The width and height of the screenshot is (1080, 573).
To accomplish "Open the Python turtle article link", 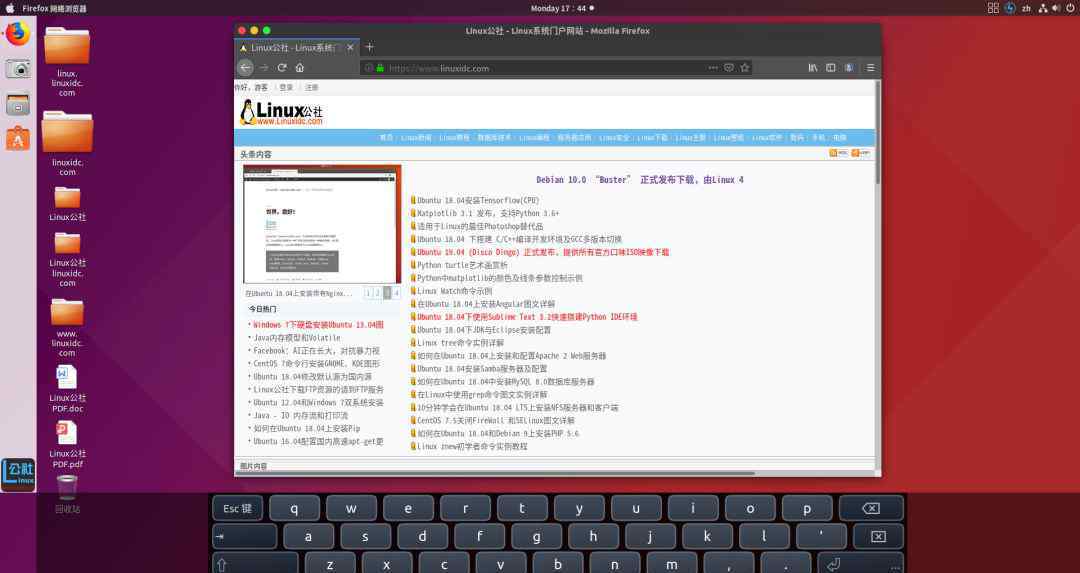I will 462,265.
